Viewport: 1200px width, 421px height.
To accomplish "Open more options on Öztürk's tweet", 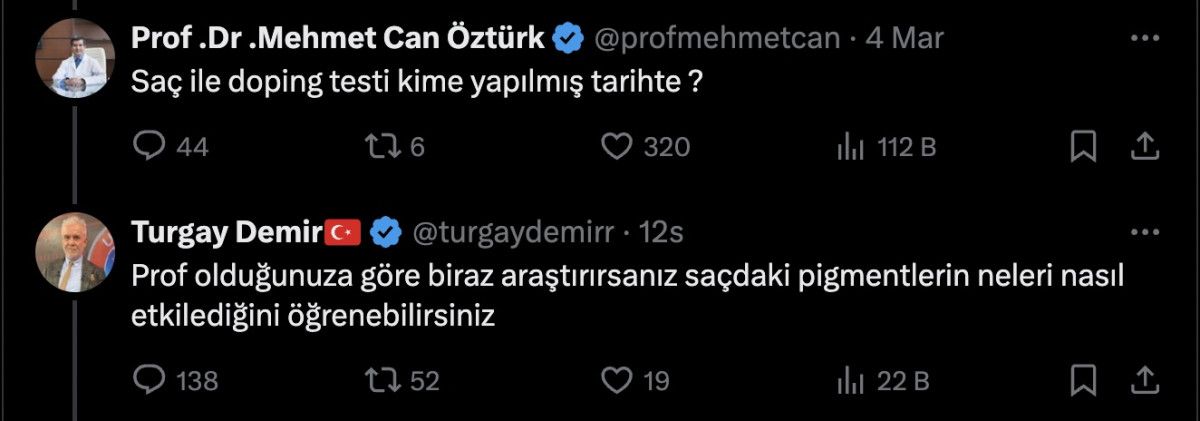I will [1143, 39].
